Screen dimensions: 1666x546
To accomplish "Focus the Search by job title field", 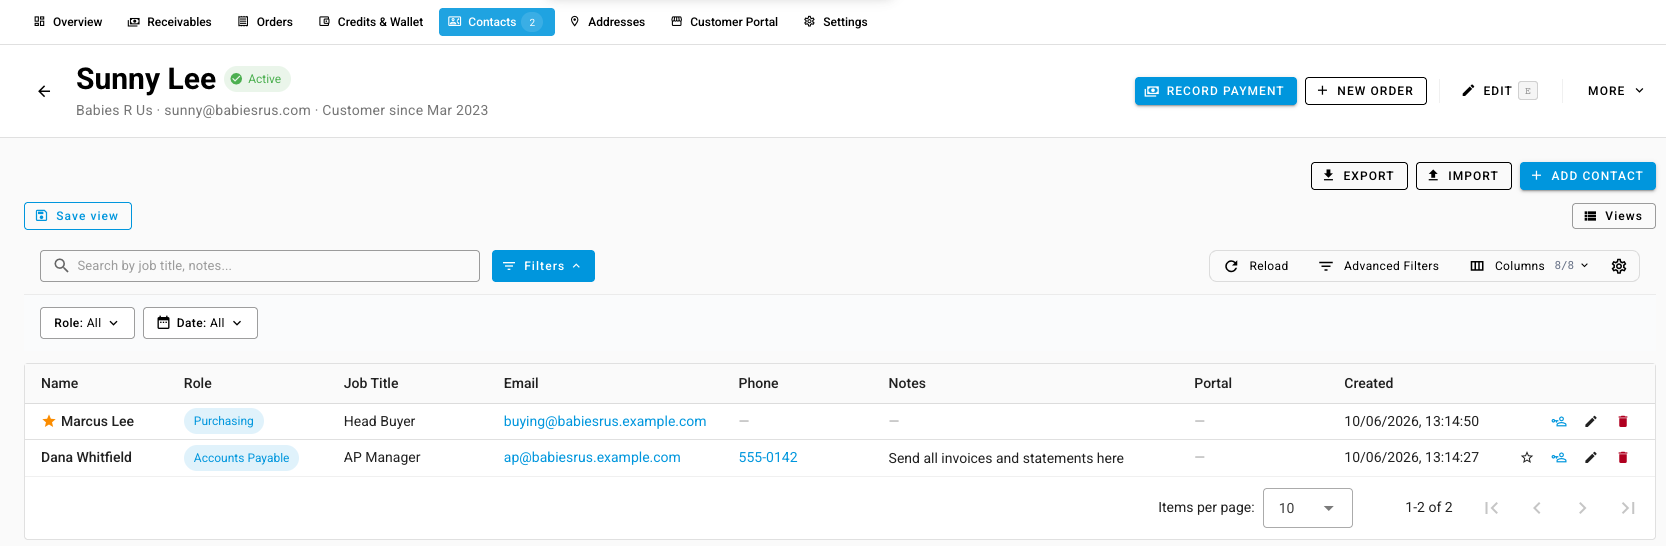I will [x=260, y=266].
